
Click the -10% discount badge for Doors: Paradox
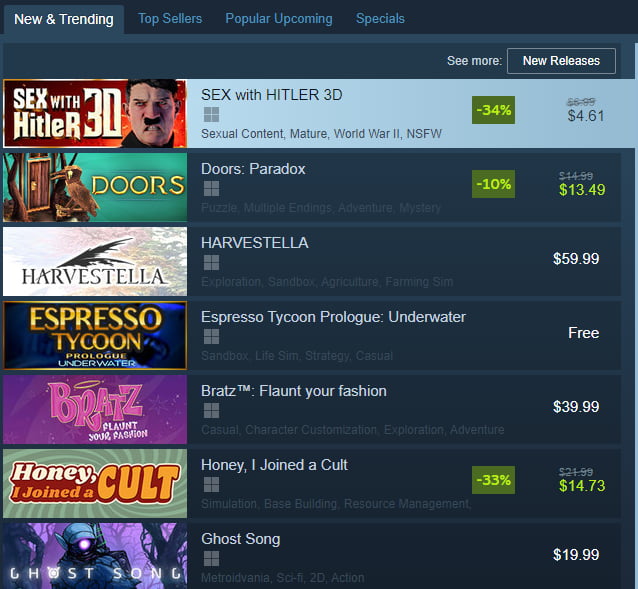[493, 184]
